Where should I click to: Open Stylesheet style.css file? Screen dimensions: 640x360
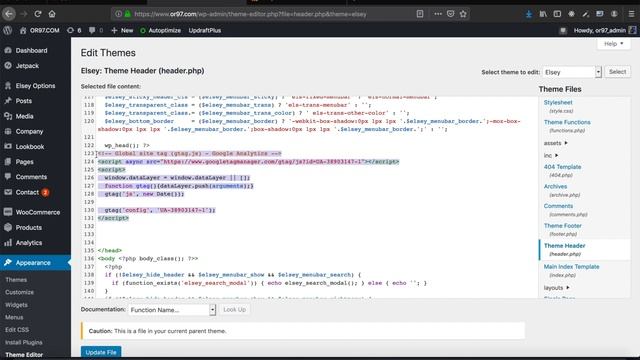558,102
